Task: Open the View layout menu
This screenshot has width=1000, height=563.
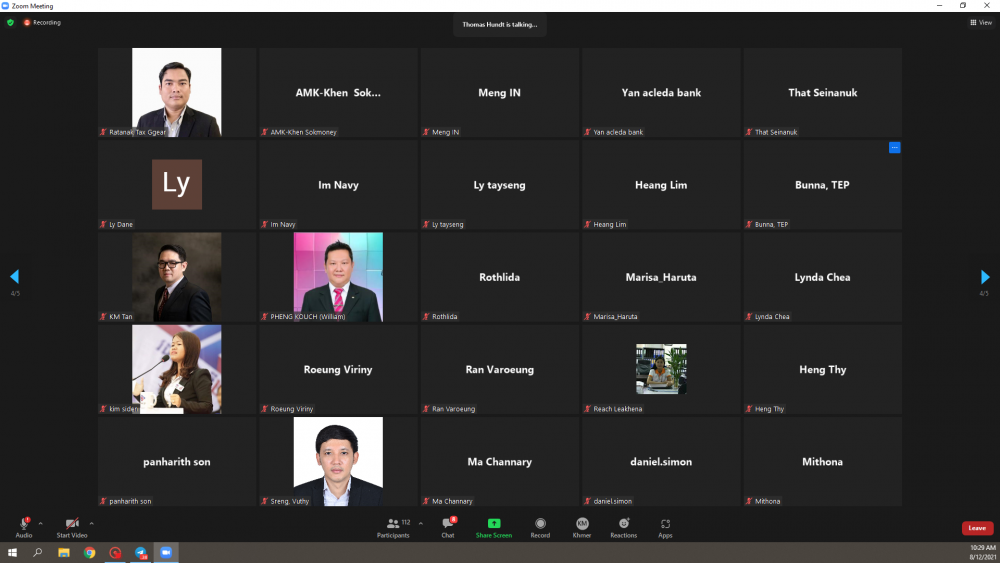Action: pyautogui.click(x=980, y=22)
